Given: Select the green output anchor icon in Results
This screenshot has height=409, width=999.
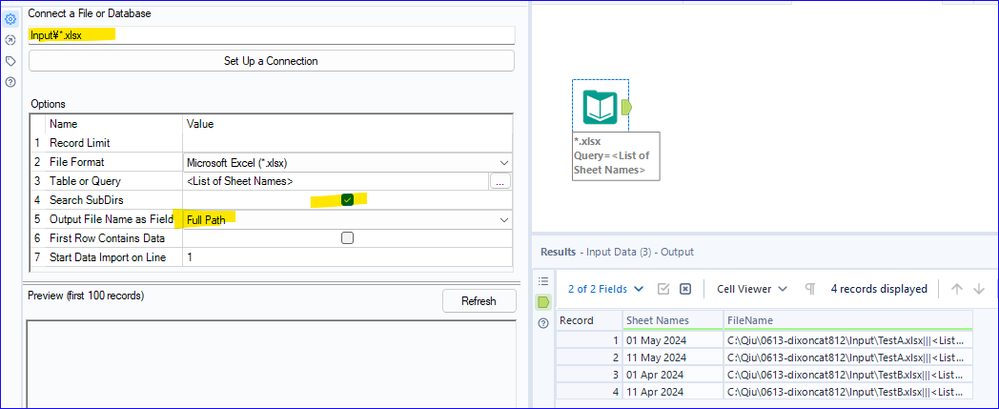Looking at the screenshot, I should point(543,301).
